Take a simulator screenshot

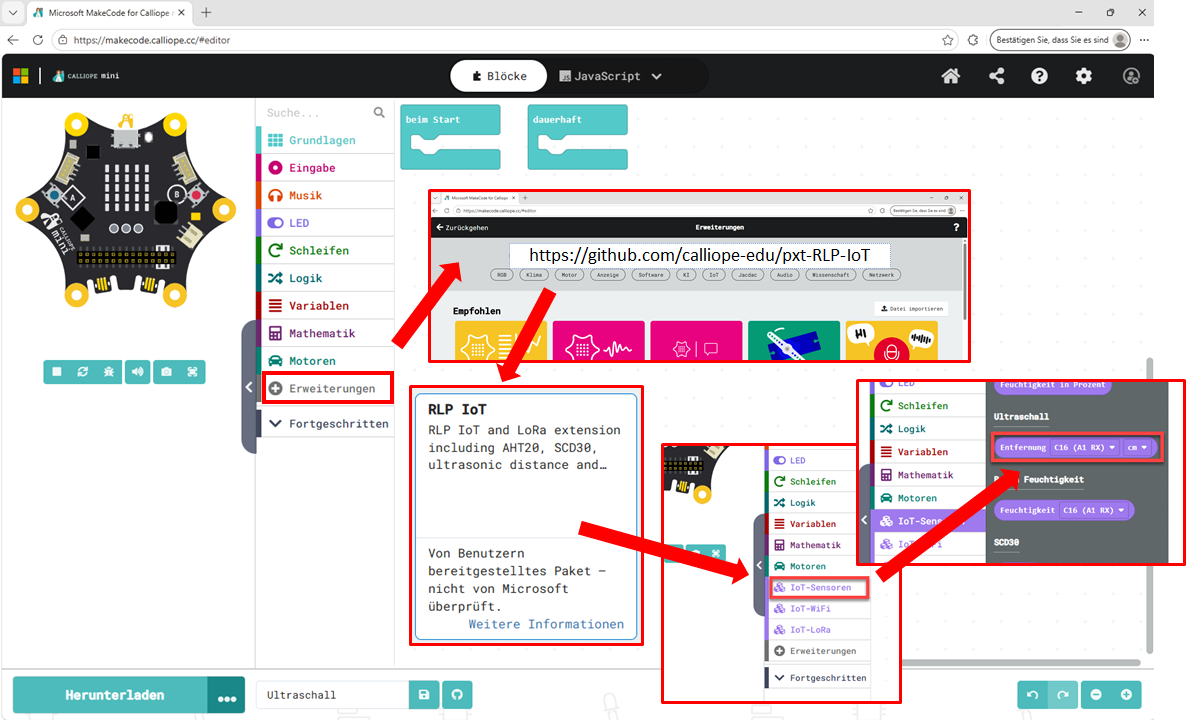pos(166,372)
